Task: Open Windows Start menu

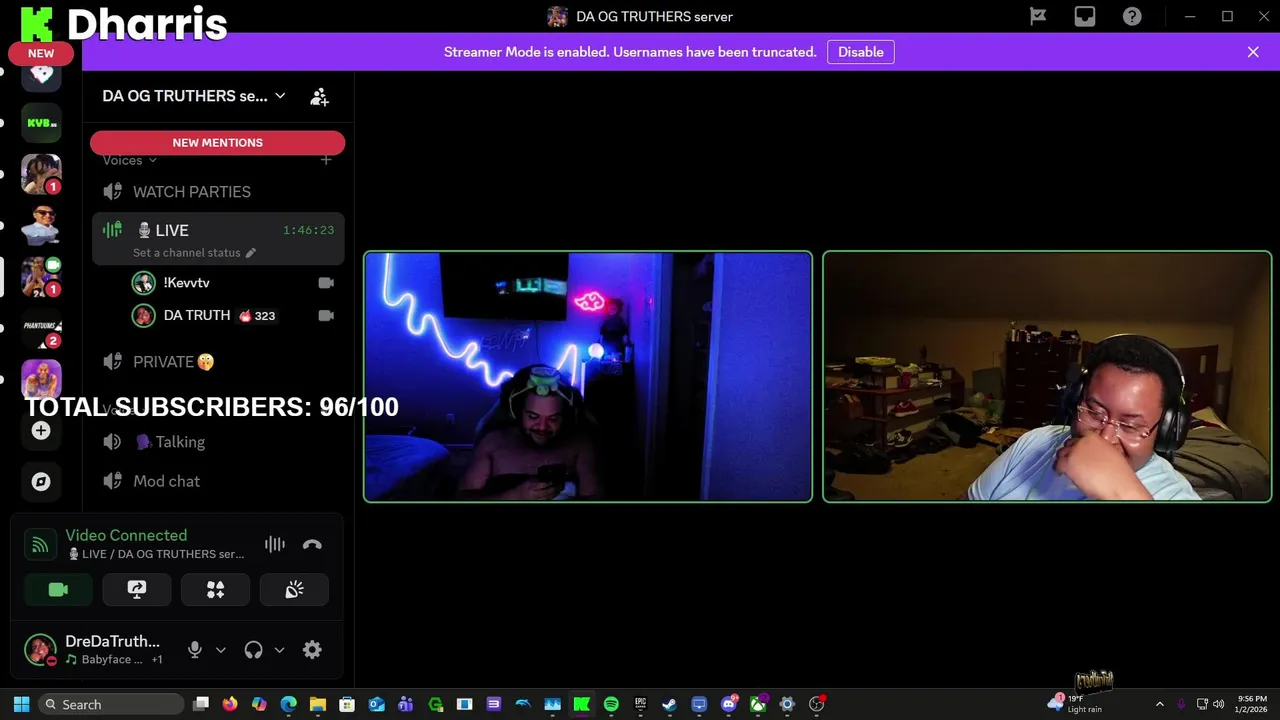Action: (x=21, y=705)
